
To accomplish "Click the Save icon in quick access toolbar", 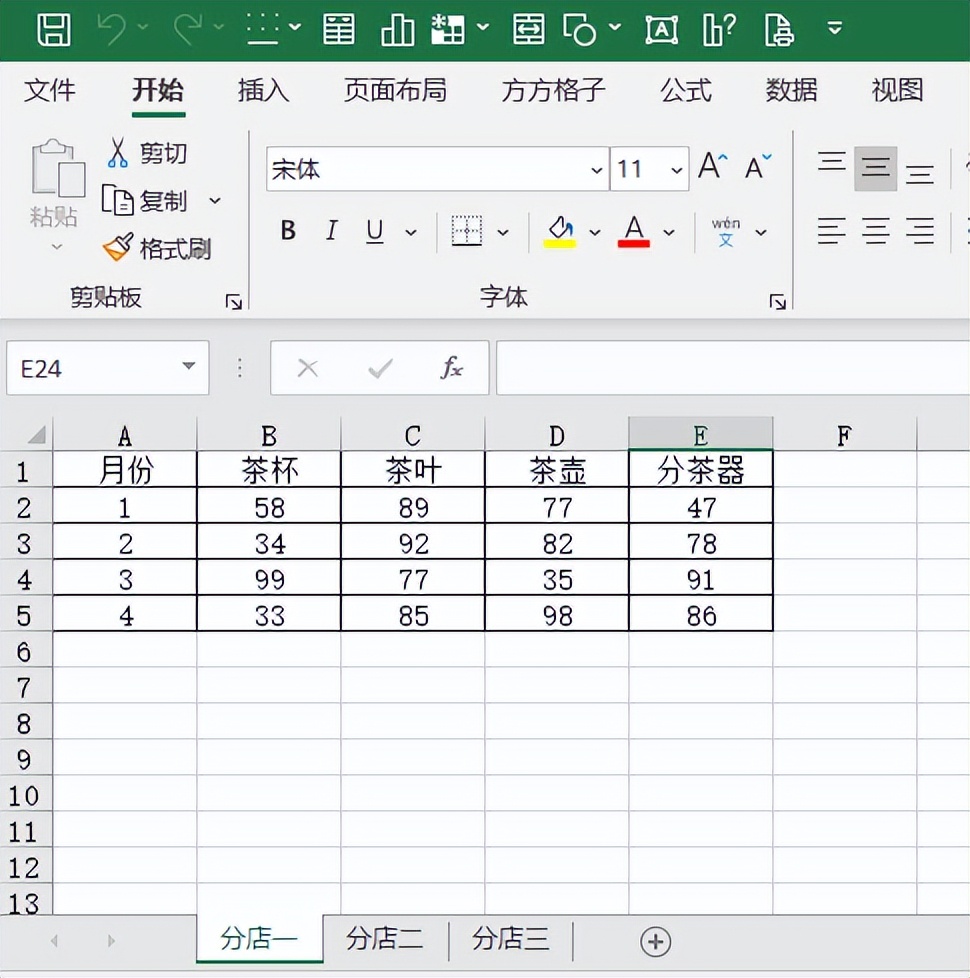I will pos(53,30).
